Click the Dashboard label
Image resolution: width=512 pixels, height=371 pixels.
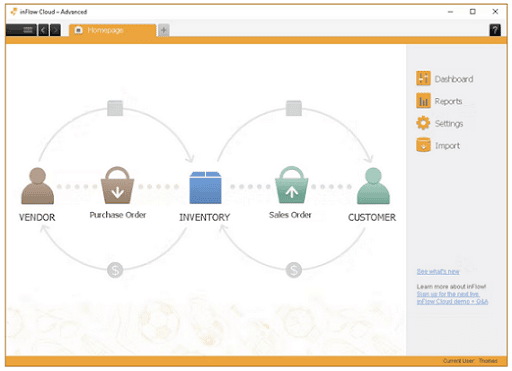click(454, 79)
